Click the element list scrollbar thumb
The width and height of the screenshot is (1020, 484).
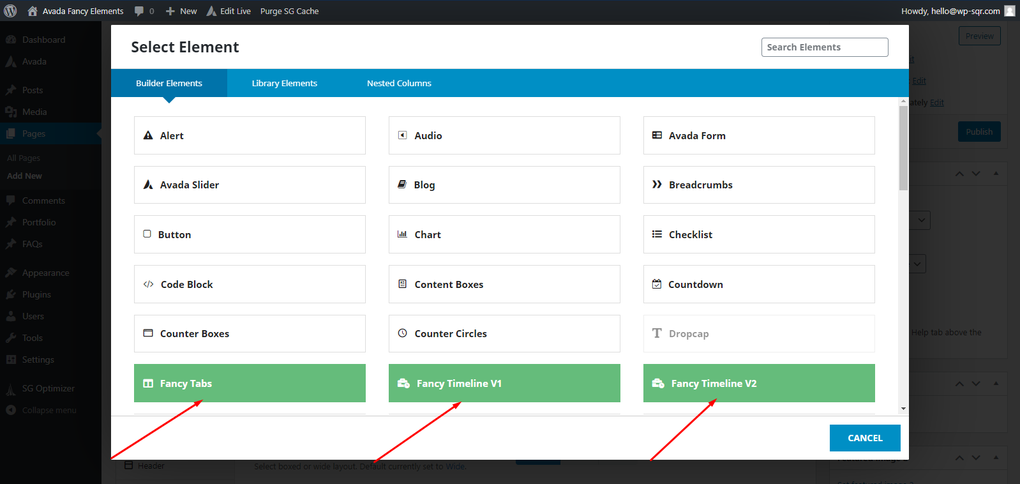pos(903,148)
